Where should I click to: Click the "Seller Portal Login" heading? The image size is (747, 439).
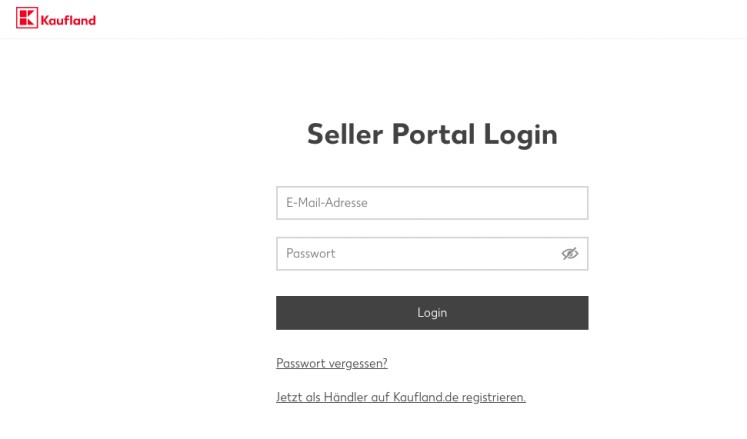[x=431, y=135]
